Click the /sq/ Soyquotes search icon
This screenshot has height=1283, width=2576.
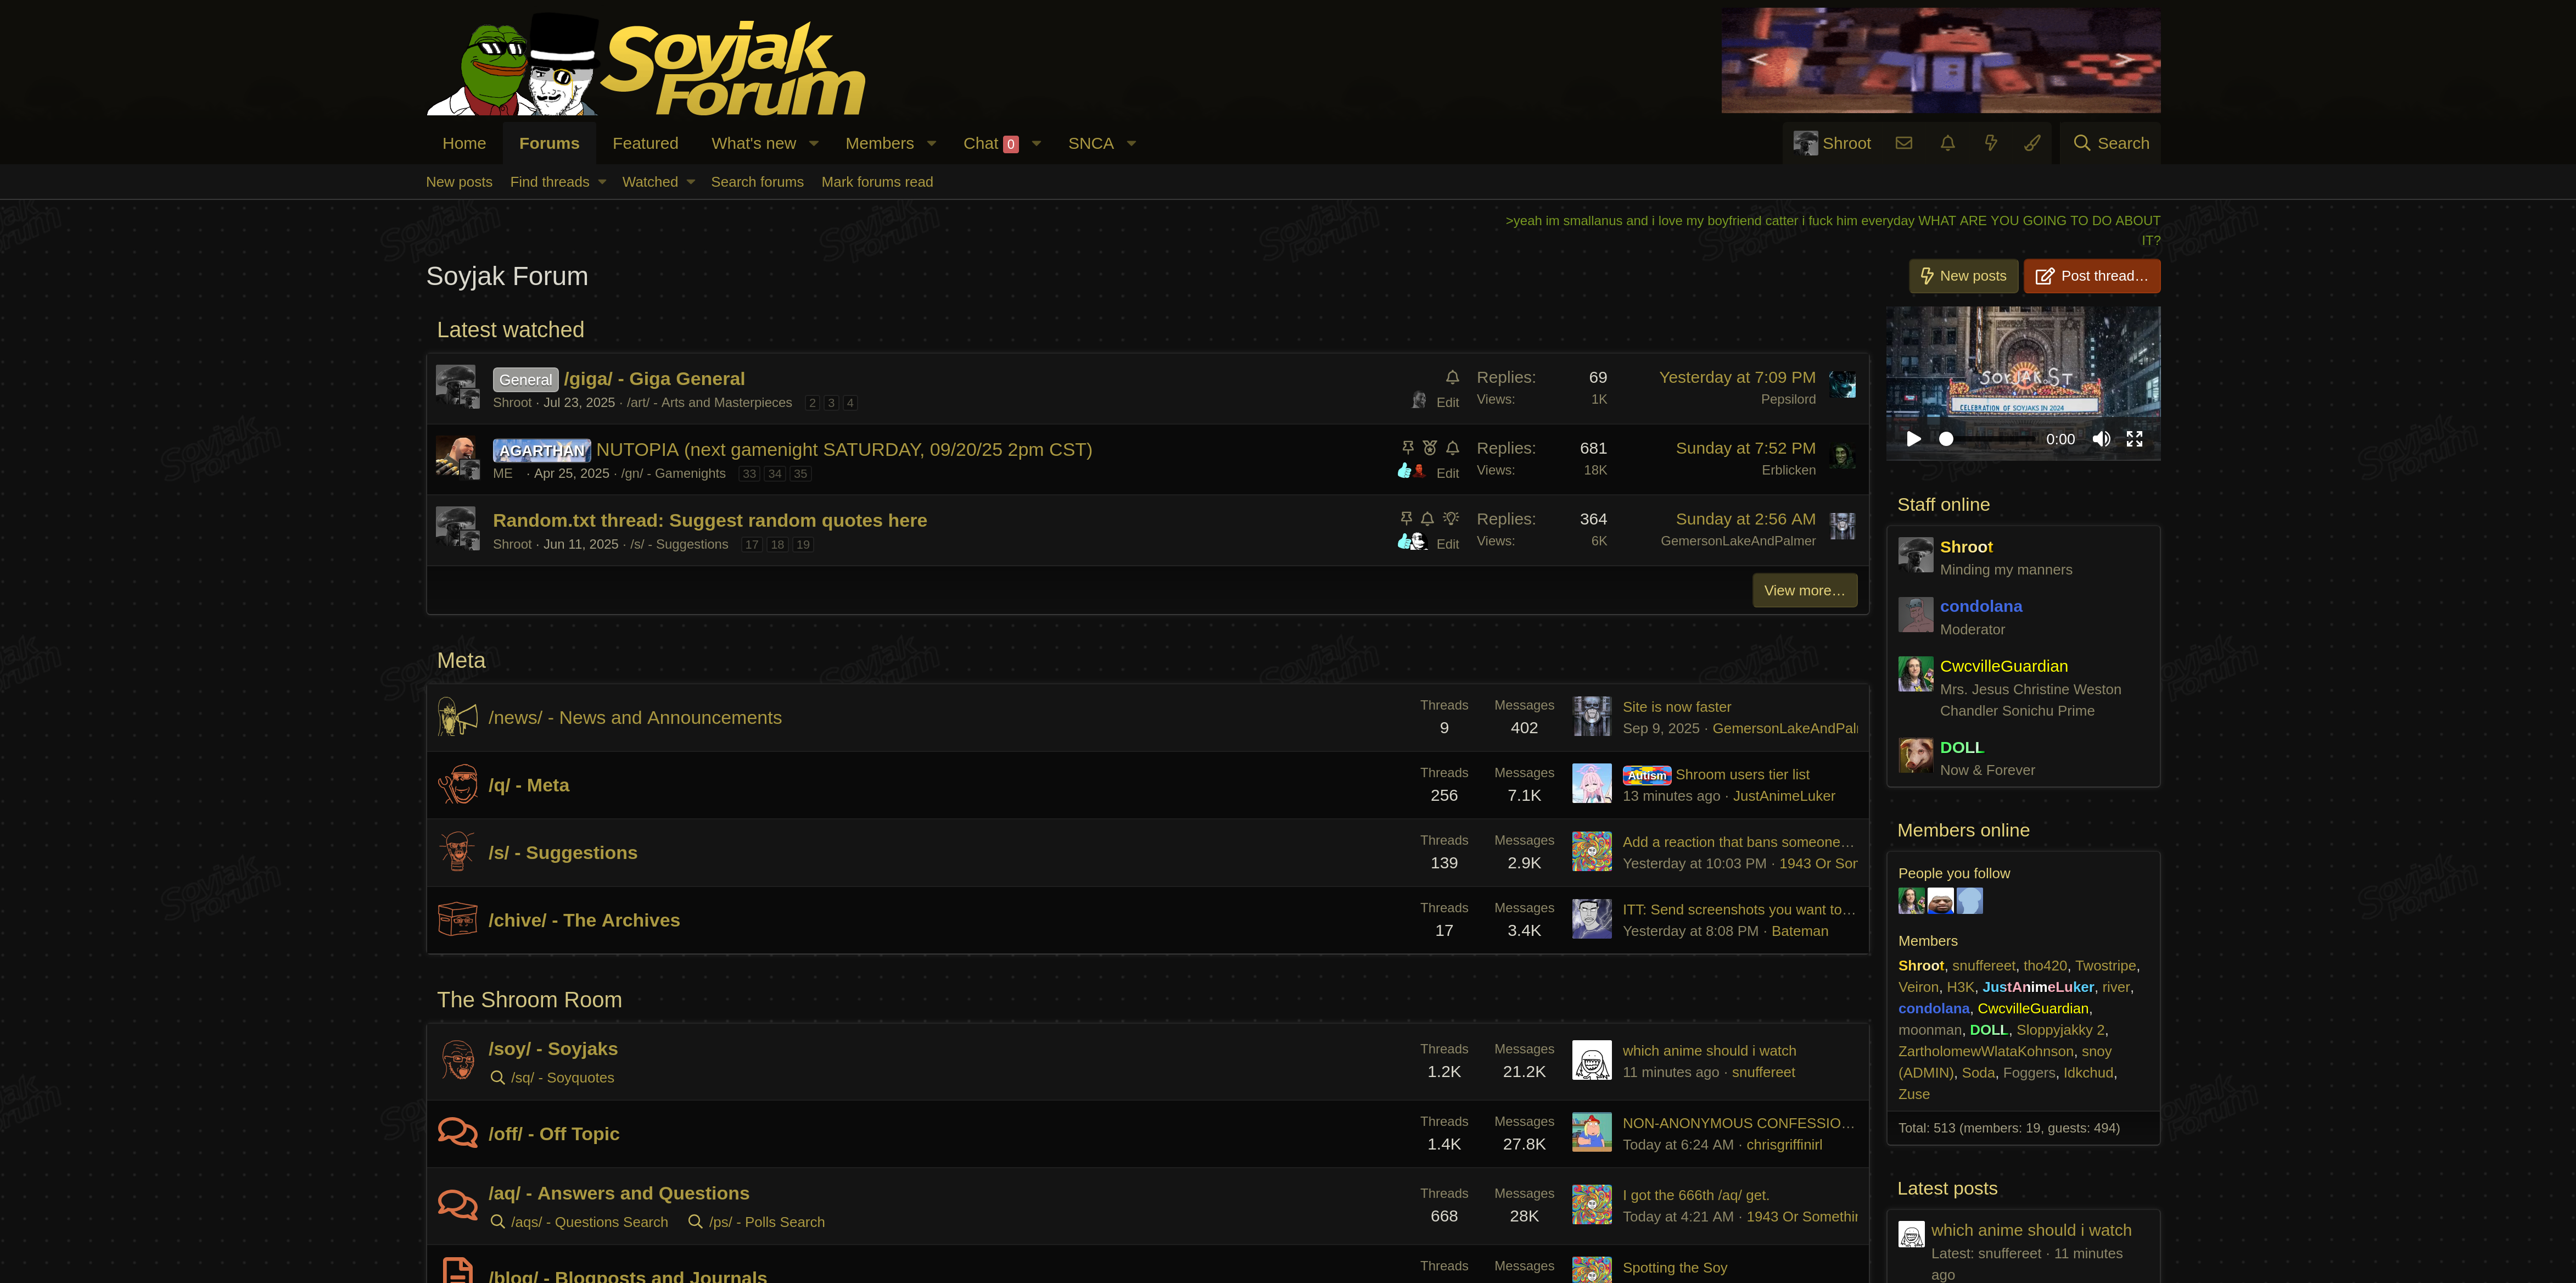pos(497,1077)
